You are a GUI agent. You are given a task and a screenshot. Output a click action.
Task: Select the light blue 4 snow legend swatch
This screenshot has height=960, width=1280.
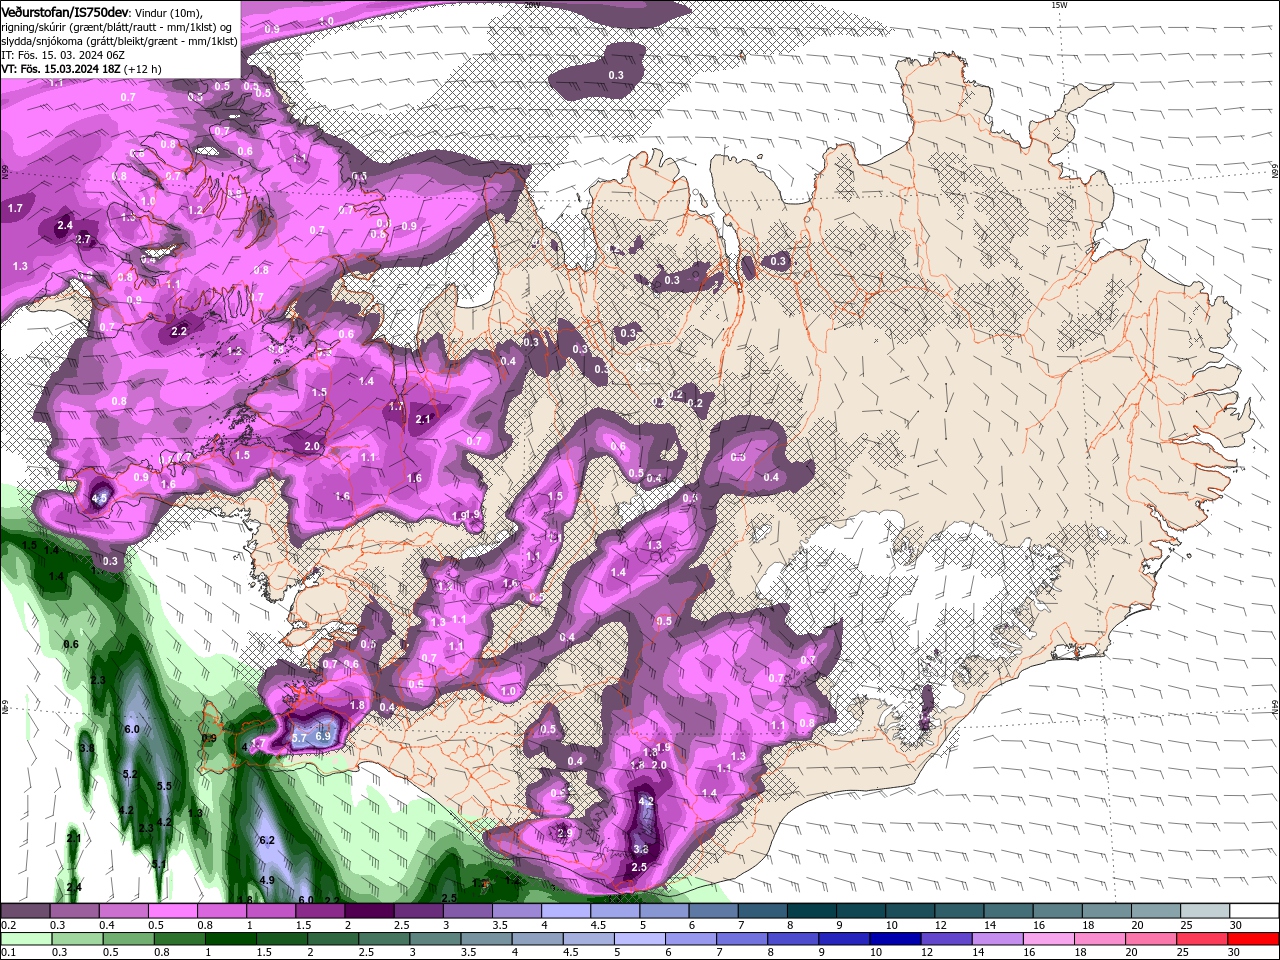[567, 911]
